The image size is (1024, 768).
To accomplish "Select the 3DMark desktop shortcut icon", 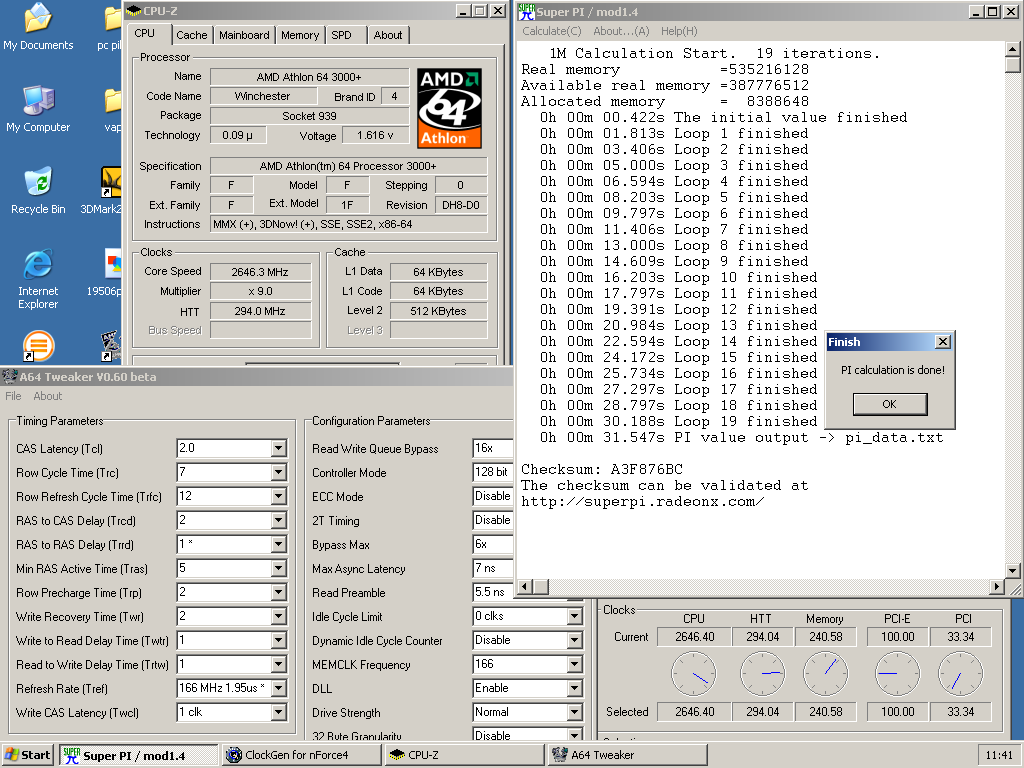I will 110,191.
